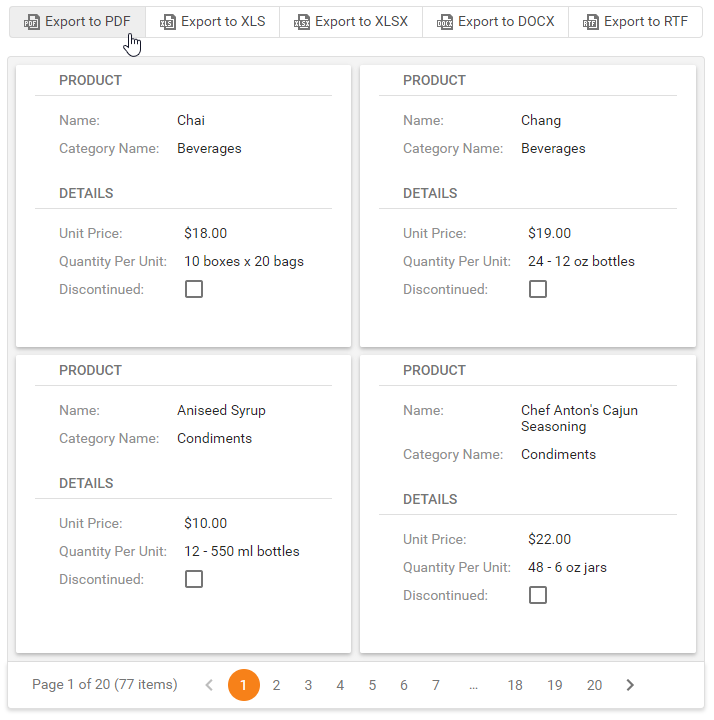Toggle Discontinued checkbox on Chef Anton's card
This screenshot has height=720, width=714.
click(538, 595)
